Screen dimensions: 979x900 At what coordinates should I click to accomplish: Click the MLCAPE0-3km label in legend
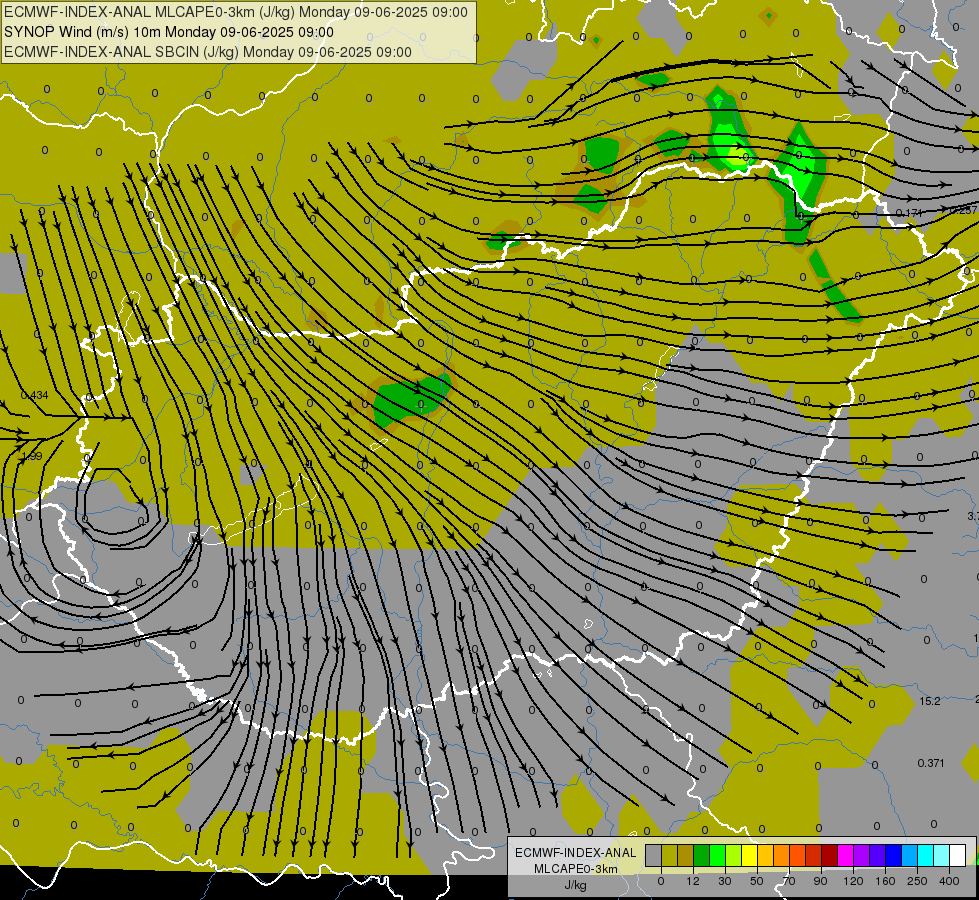click(x=576, y=869)
